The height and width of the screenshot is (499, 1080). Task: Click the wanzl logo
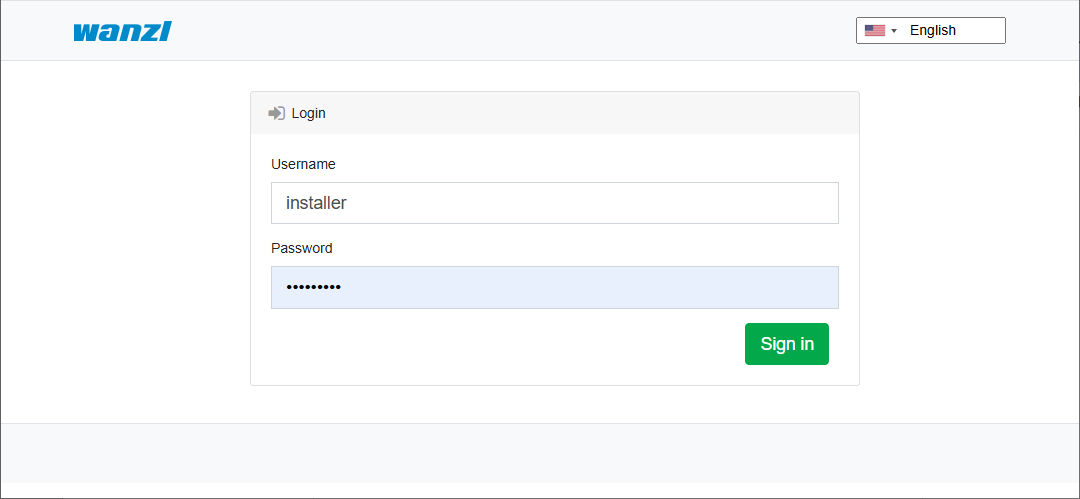click(x=122, y=31)
